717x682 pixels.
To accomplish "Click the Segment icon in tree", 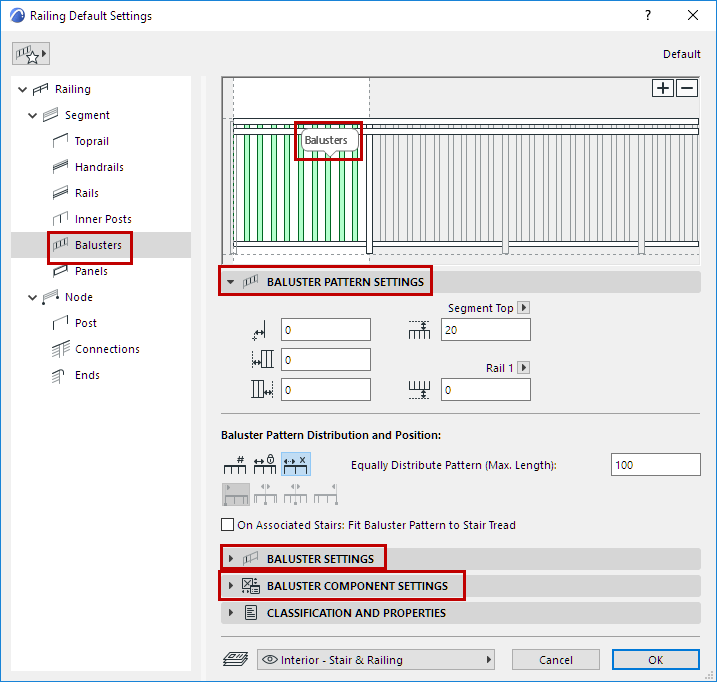I will pyautogui.click(x=50, y=115).
